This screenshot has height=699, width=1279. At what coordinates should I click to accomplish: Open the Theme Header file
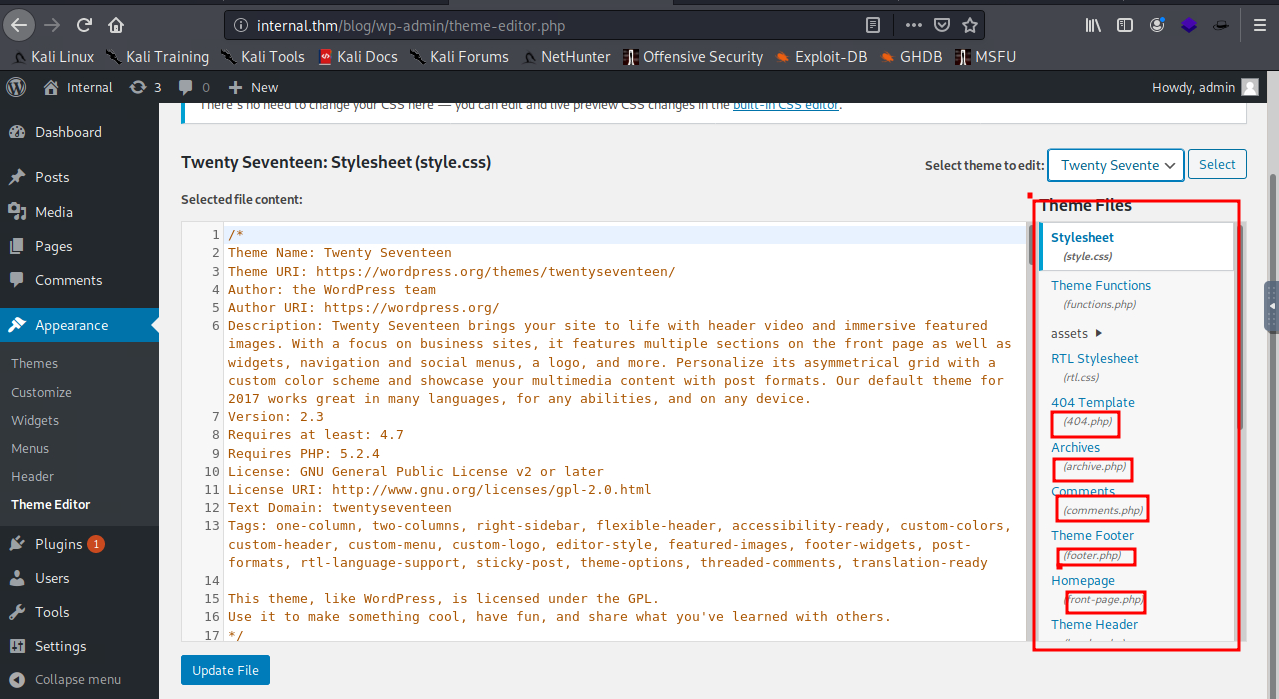(1094, 625)
